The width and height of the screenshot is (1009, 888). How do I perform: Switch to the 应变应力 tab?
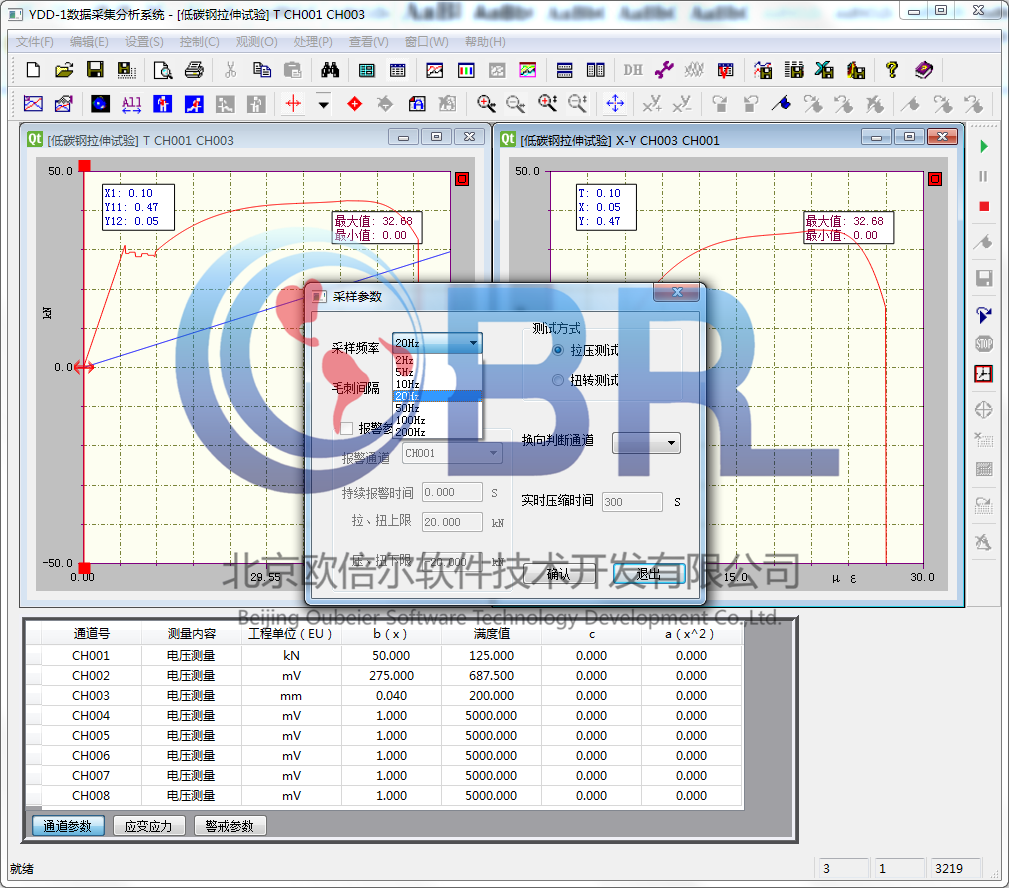tap(148, 826)
